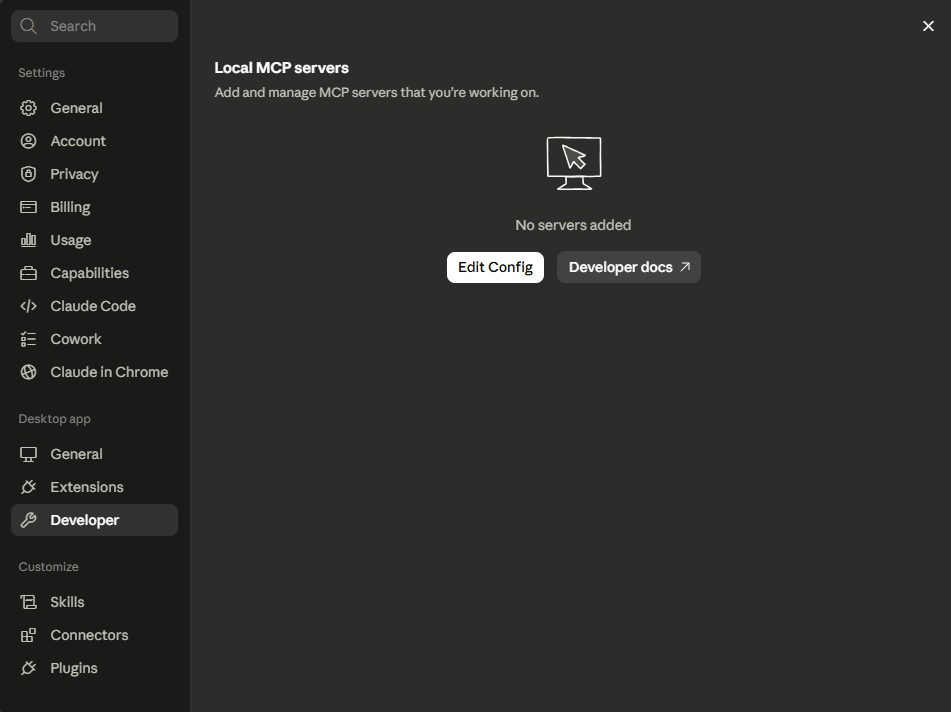Viewport: 951px width, 712px height.
Task: Click the 'Add and manage MCP servers' description
Action: coord(377,93)
